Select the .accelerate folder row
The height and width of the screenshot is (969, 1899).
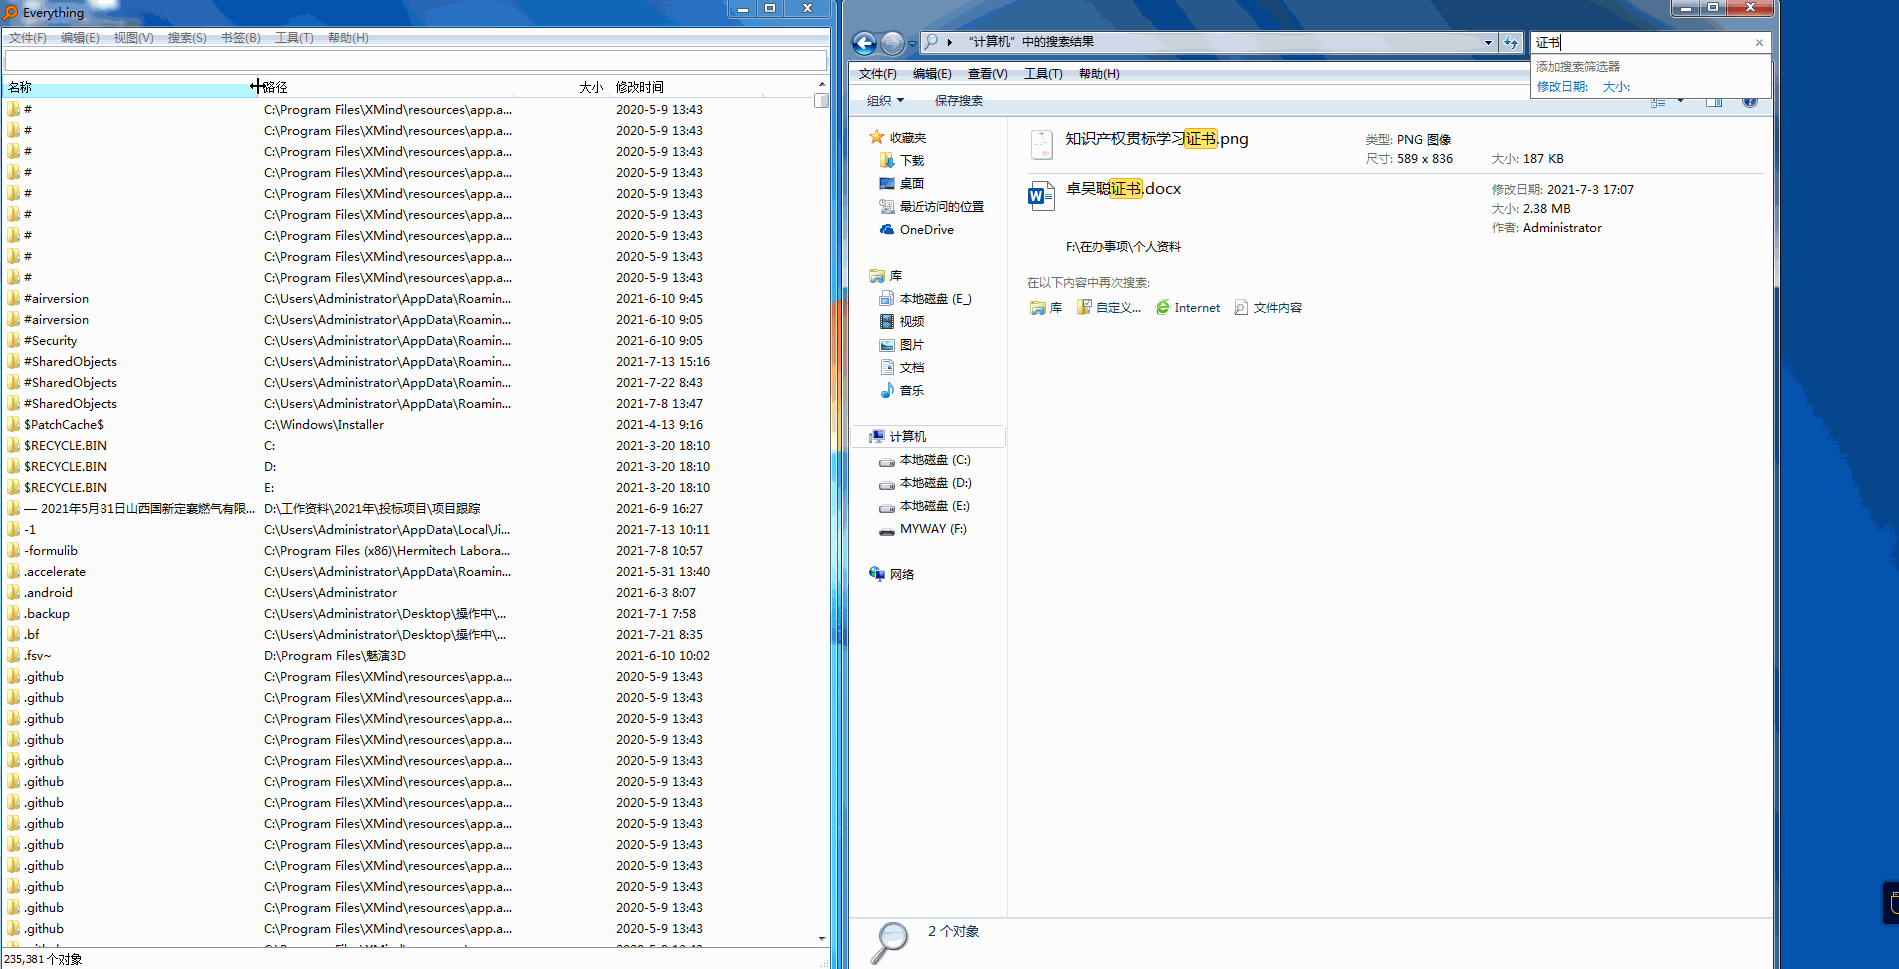point(409,571)
